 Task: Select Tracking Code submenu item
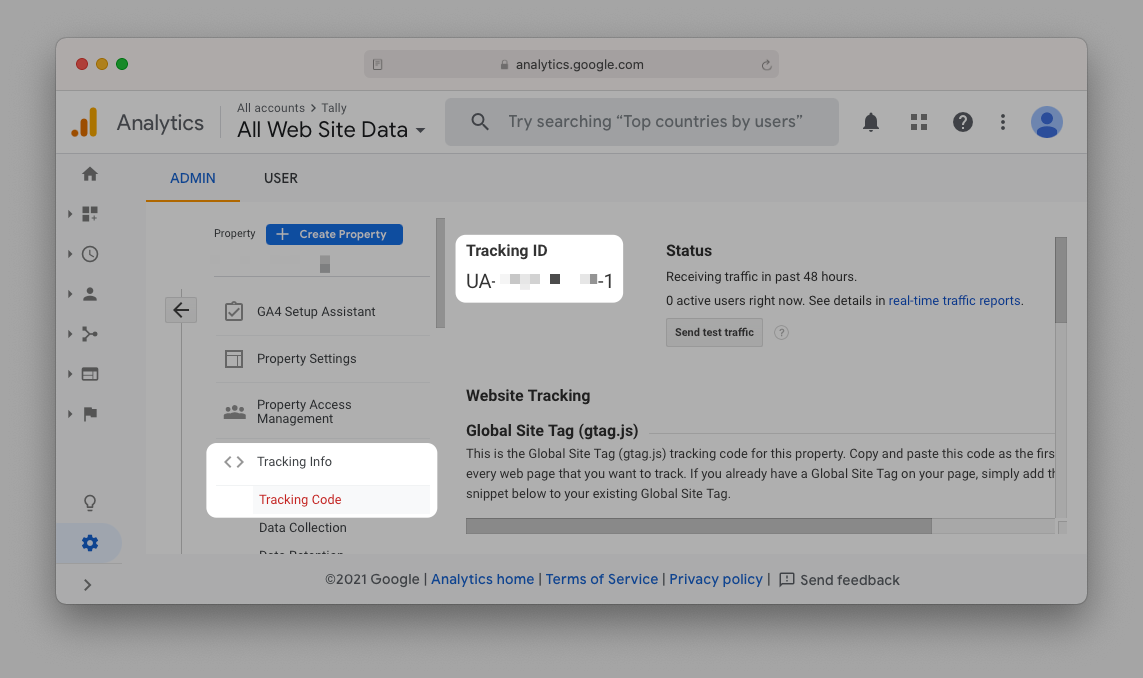coord(300,499)
